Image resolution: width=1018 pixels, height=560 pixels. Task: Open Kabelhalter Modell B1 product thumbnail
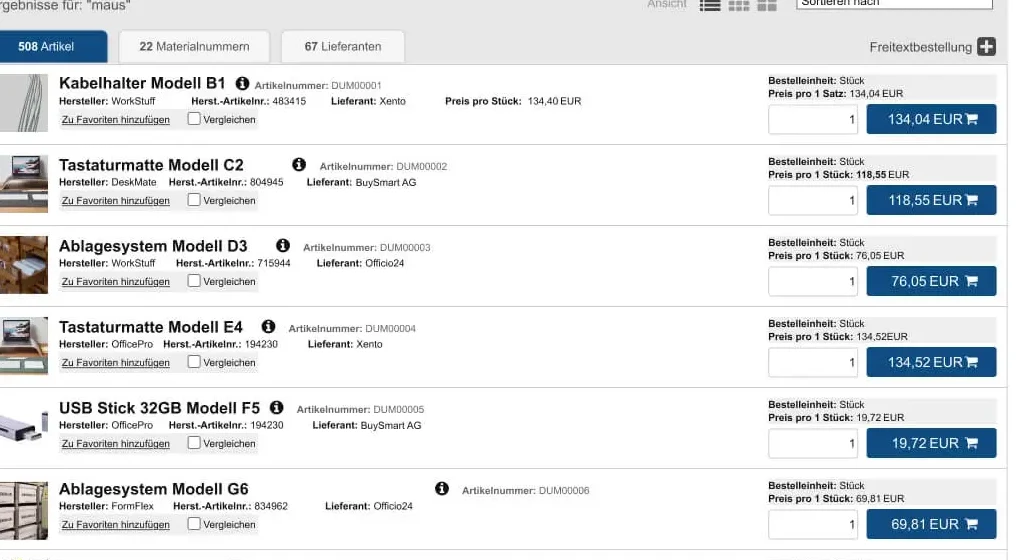pos(23,103)
